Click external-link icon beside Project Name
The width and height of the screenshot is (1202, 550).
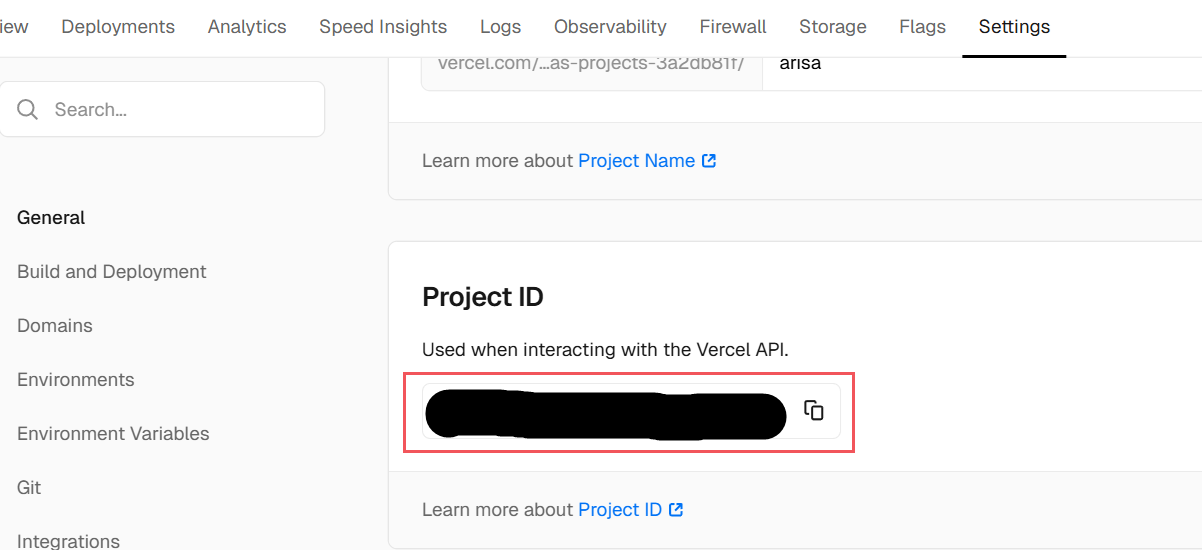[709, 161]
